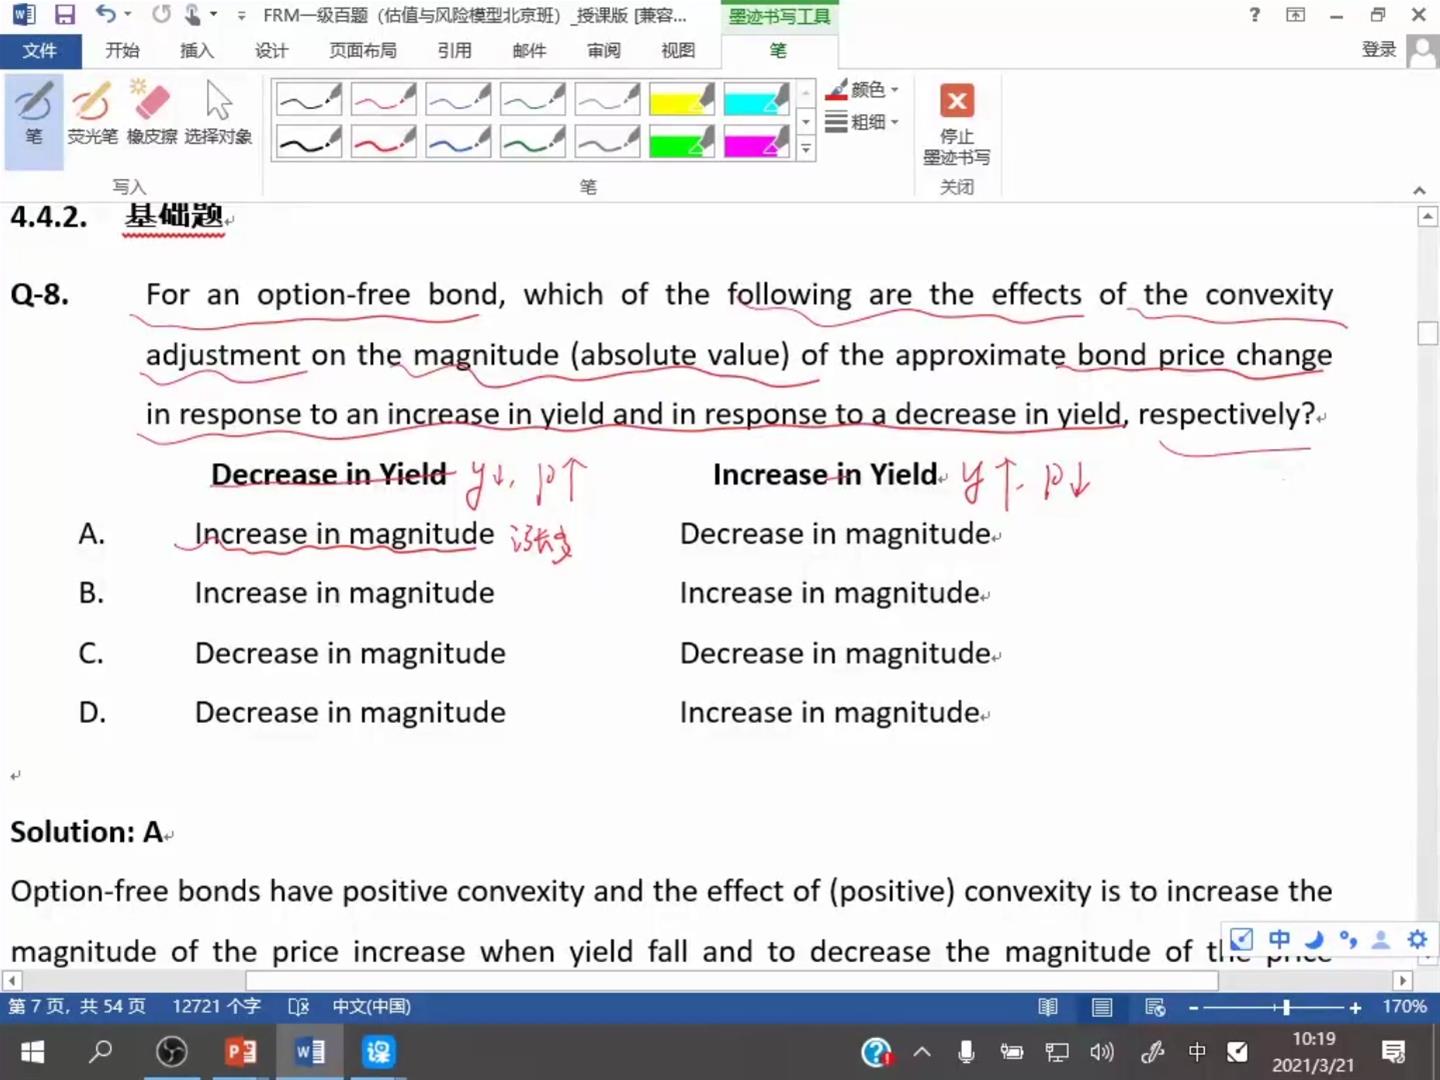This screenshot has height=1080, width=1440.
Task: Open the blue 课 app in taskbar
Action: tap(378, 1052)
